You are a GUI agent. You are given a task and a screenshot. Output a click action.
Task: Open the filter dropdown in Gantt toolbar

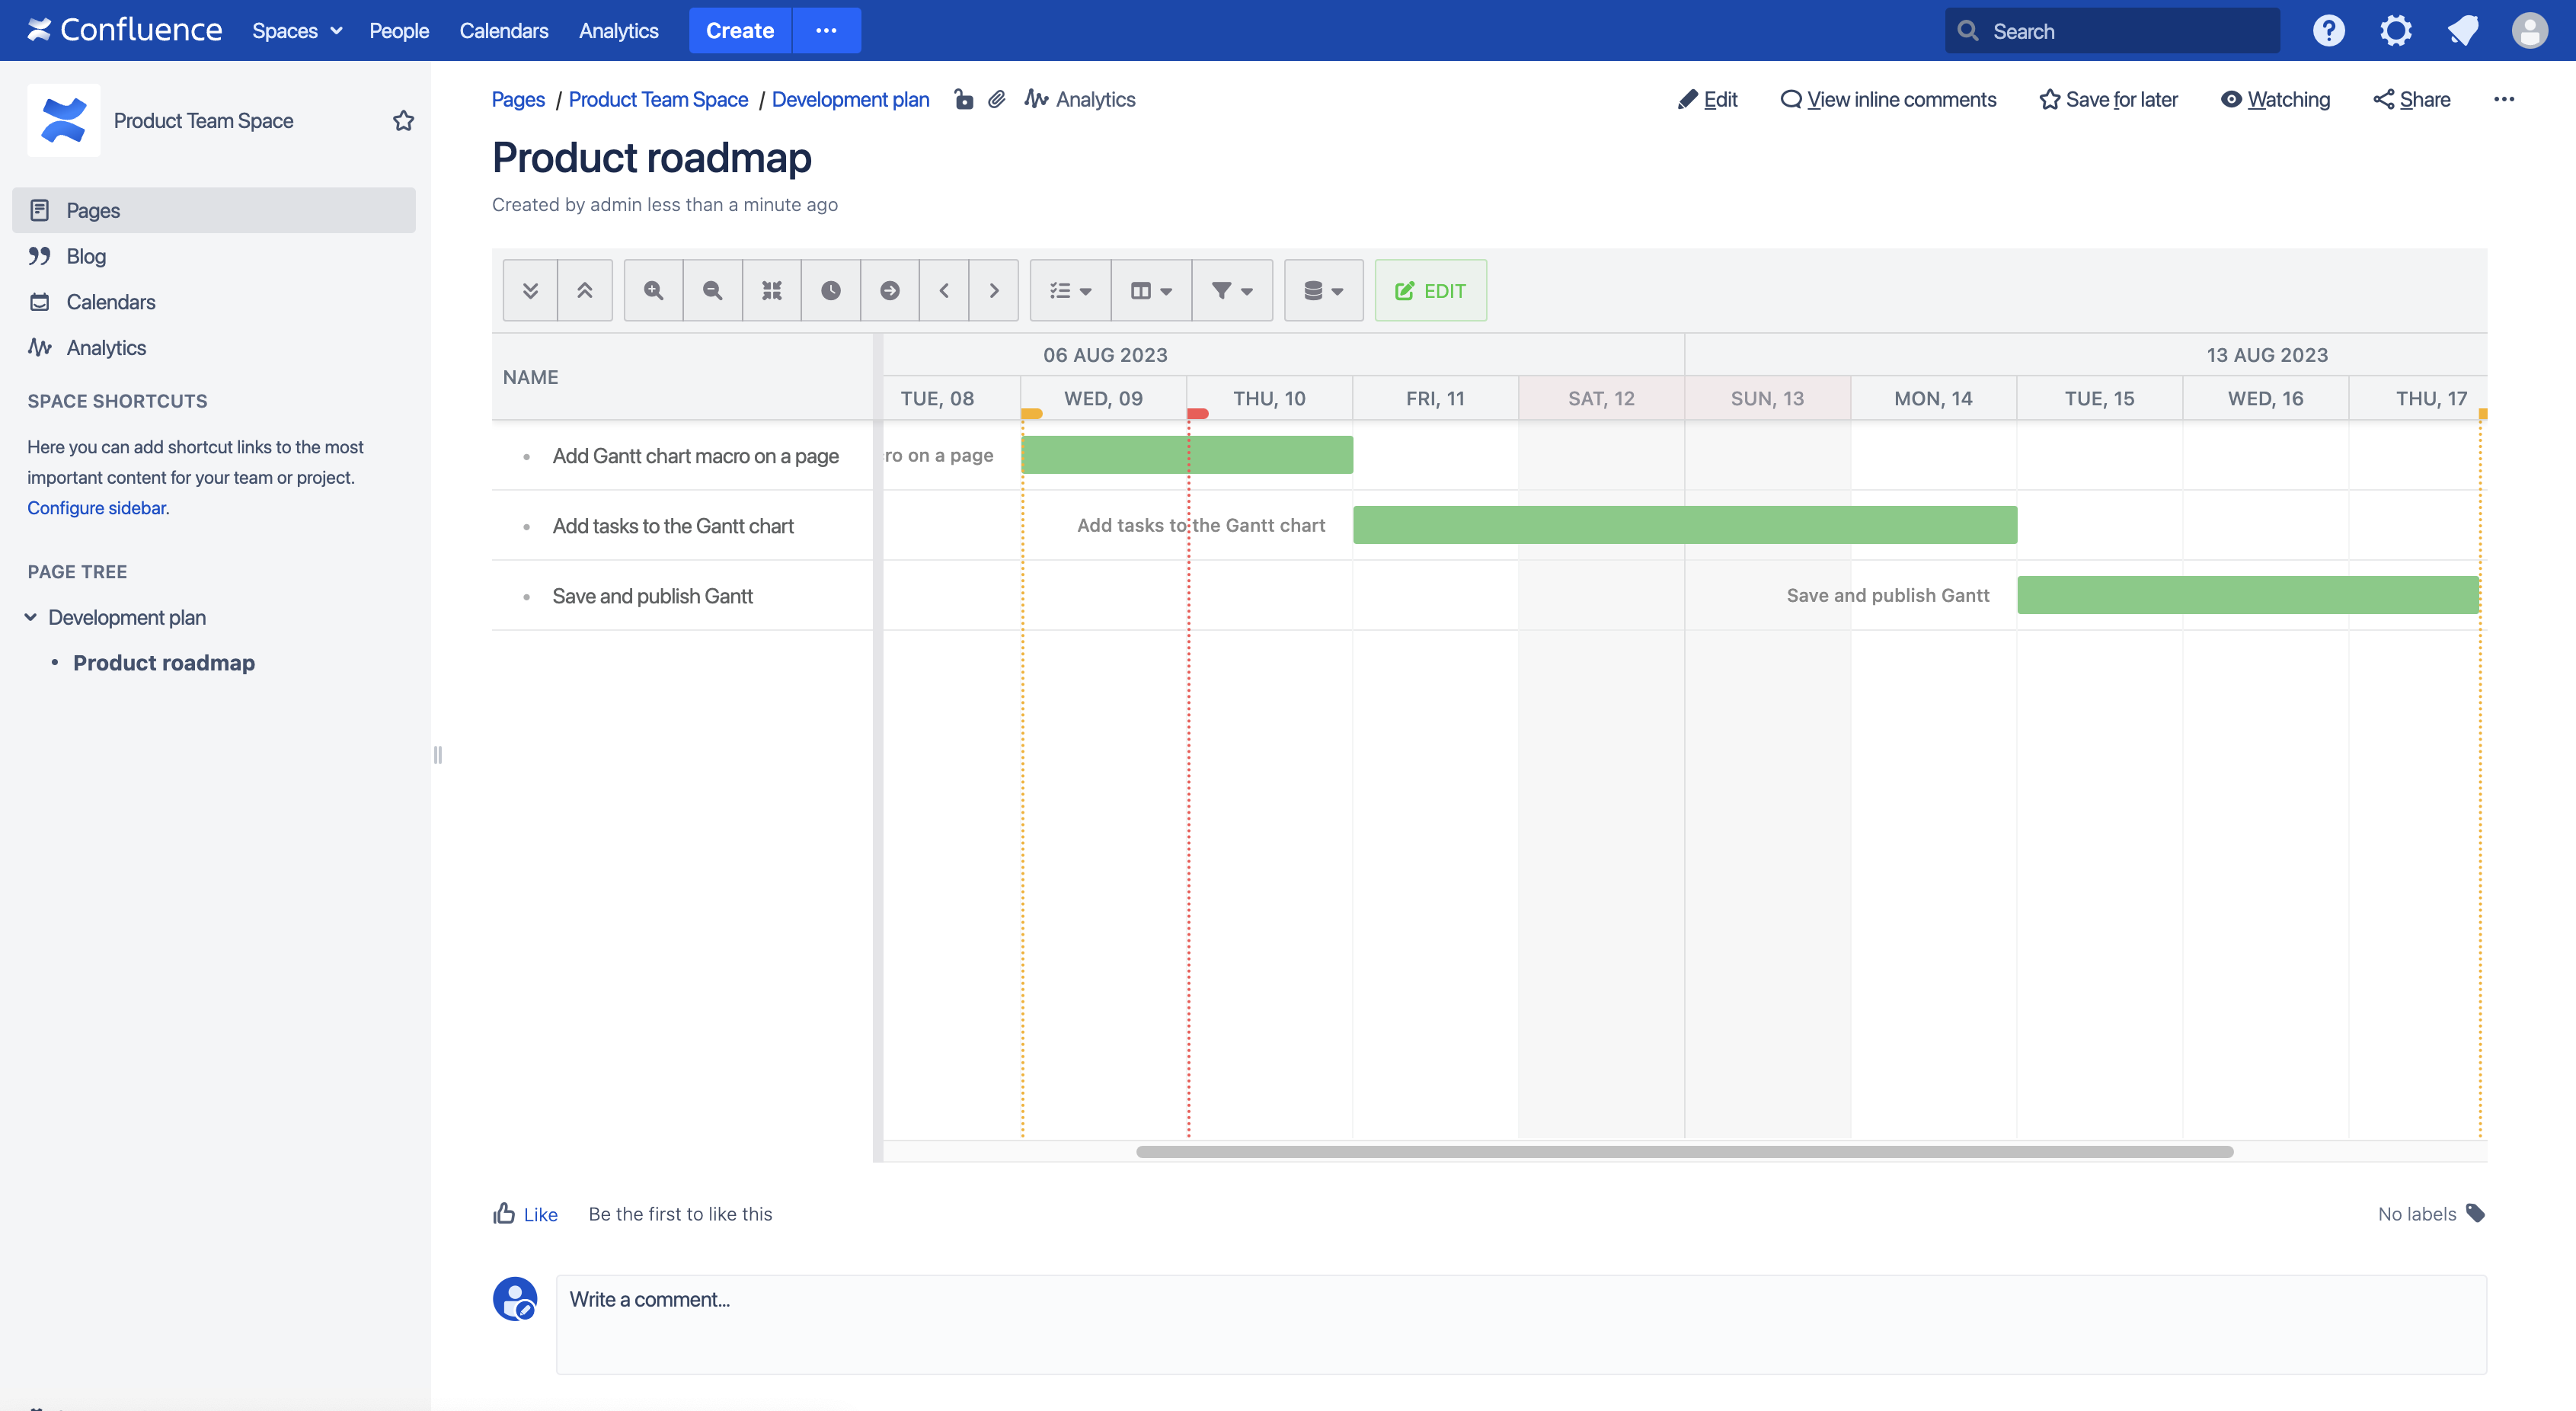coord(1232,290)
